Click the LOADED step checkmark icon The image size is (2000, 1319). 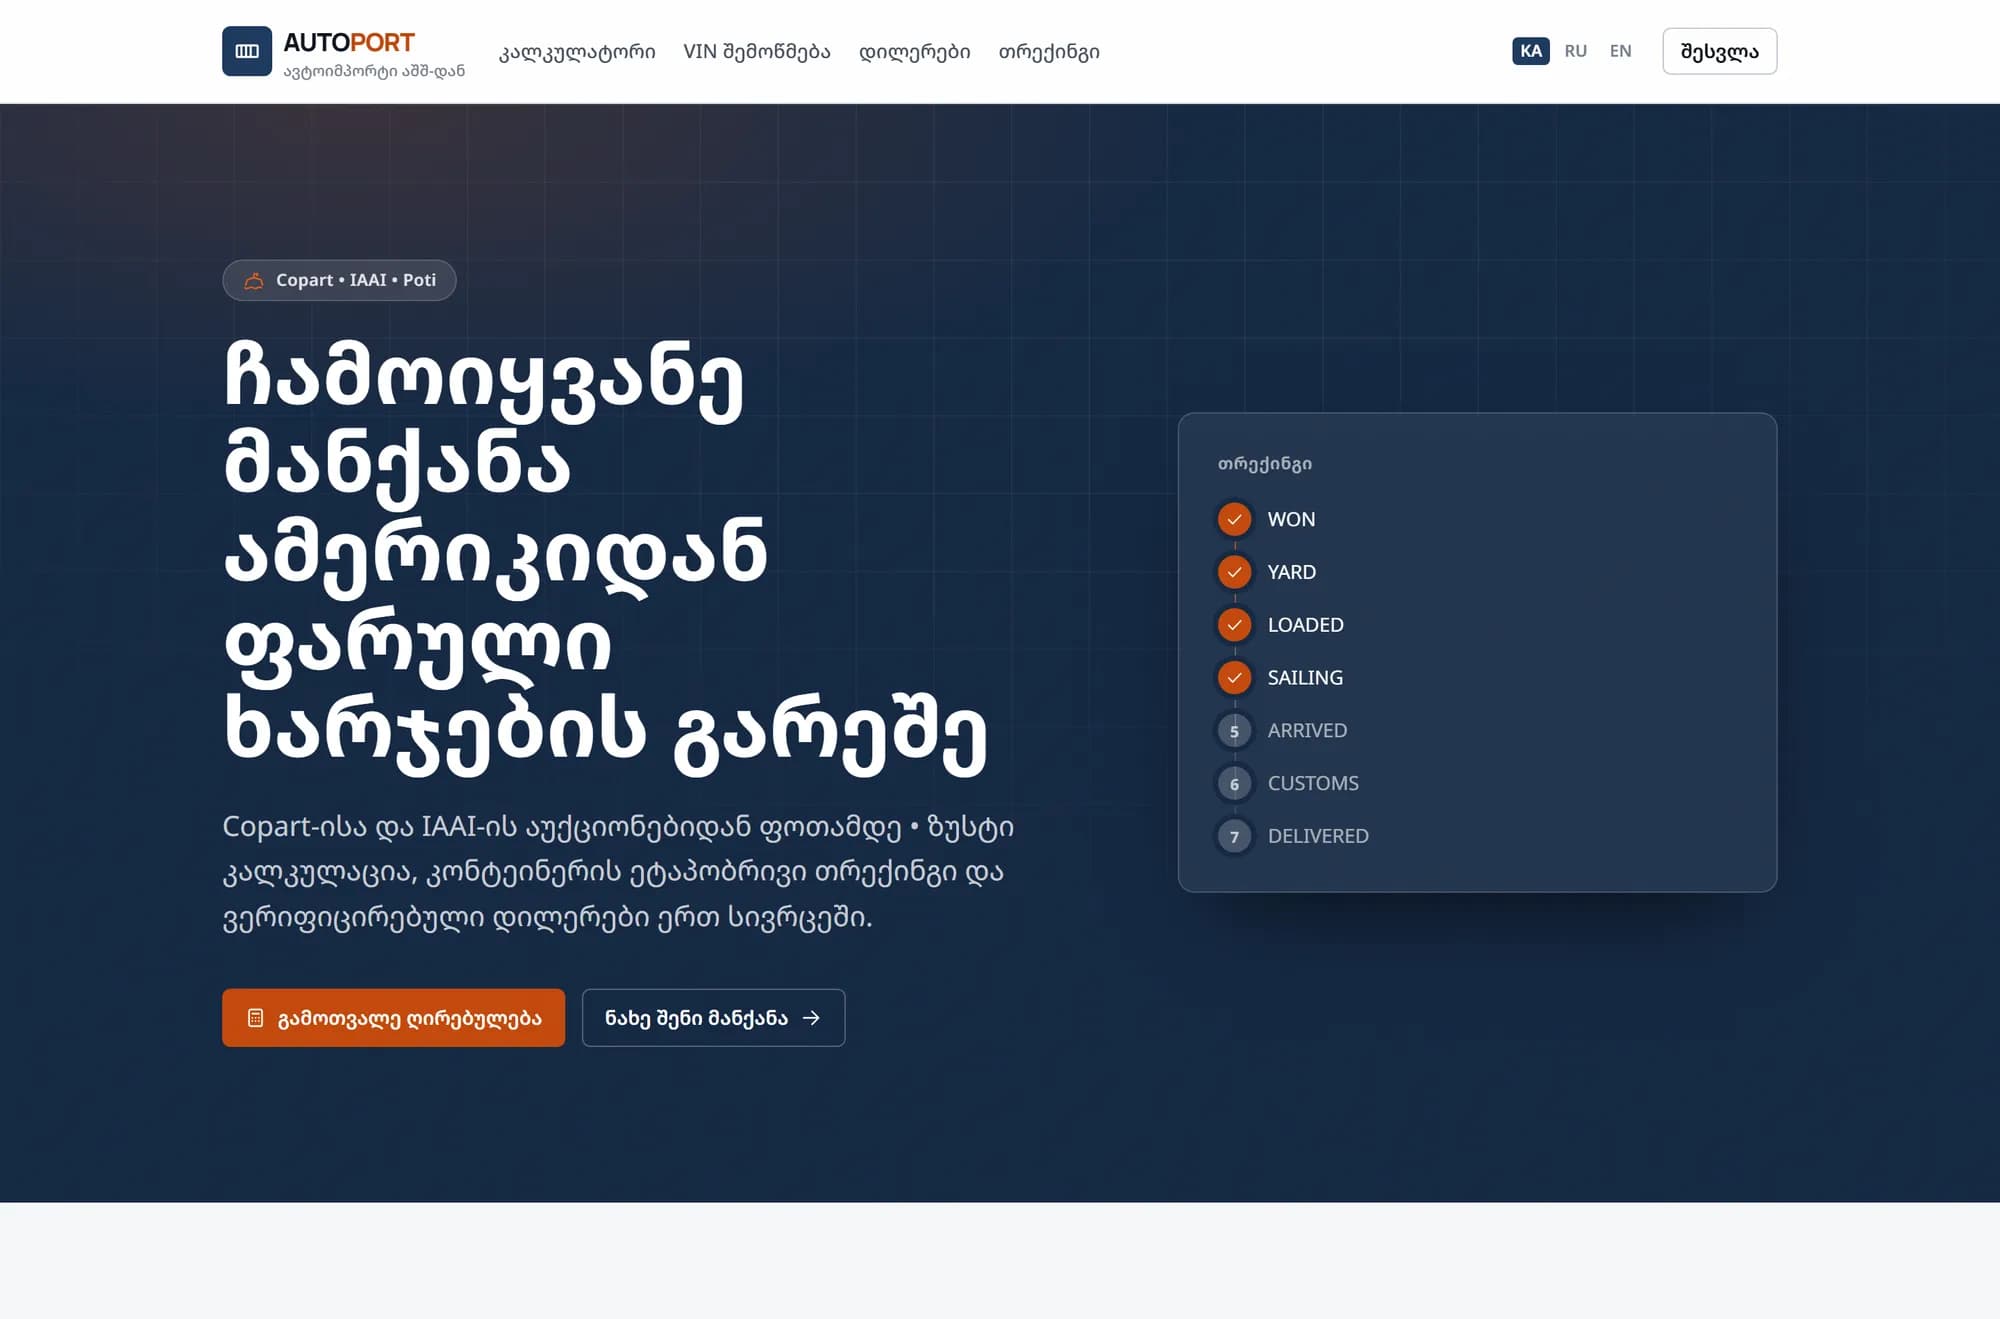coord(1234,625)
